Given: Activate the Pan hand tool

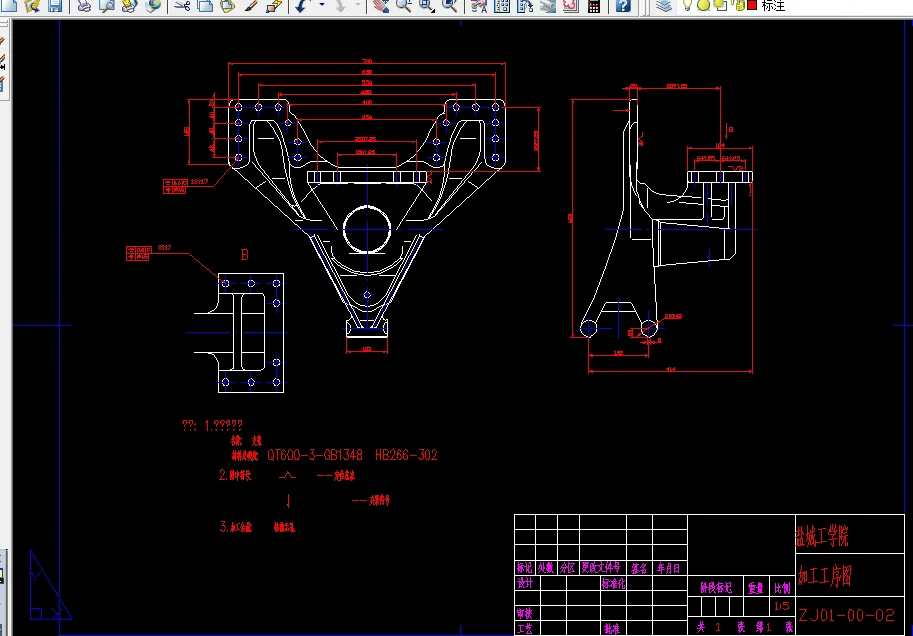Looking at the screenshot, I should [x=381, y=6].
